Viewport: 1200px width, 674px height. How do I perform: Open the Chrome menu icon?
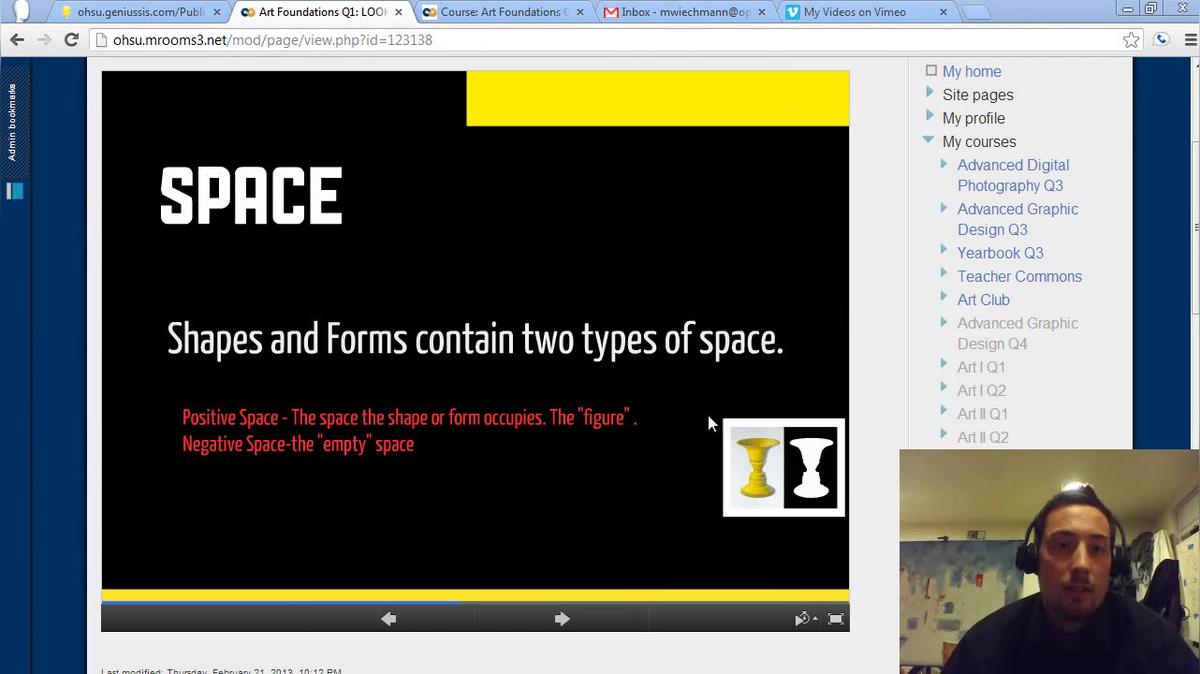pos(1187,40)
